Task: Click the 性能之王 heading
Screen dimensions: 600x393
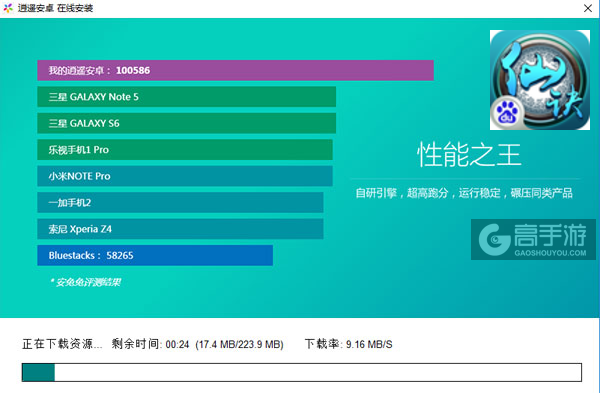Action: coord(469,155)
